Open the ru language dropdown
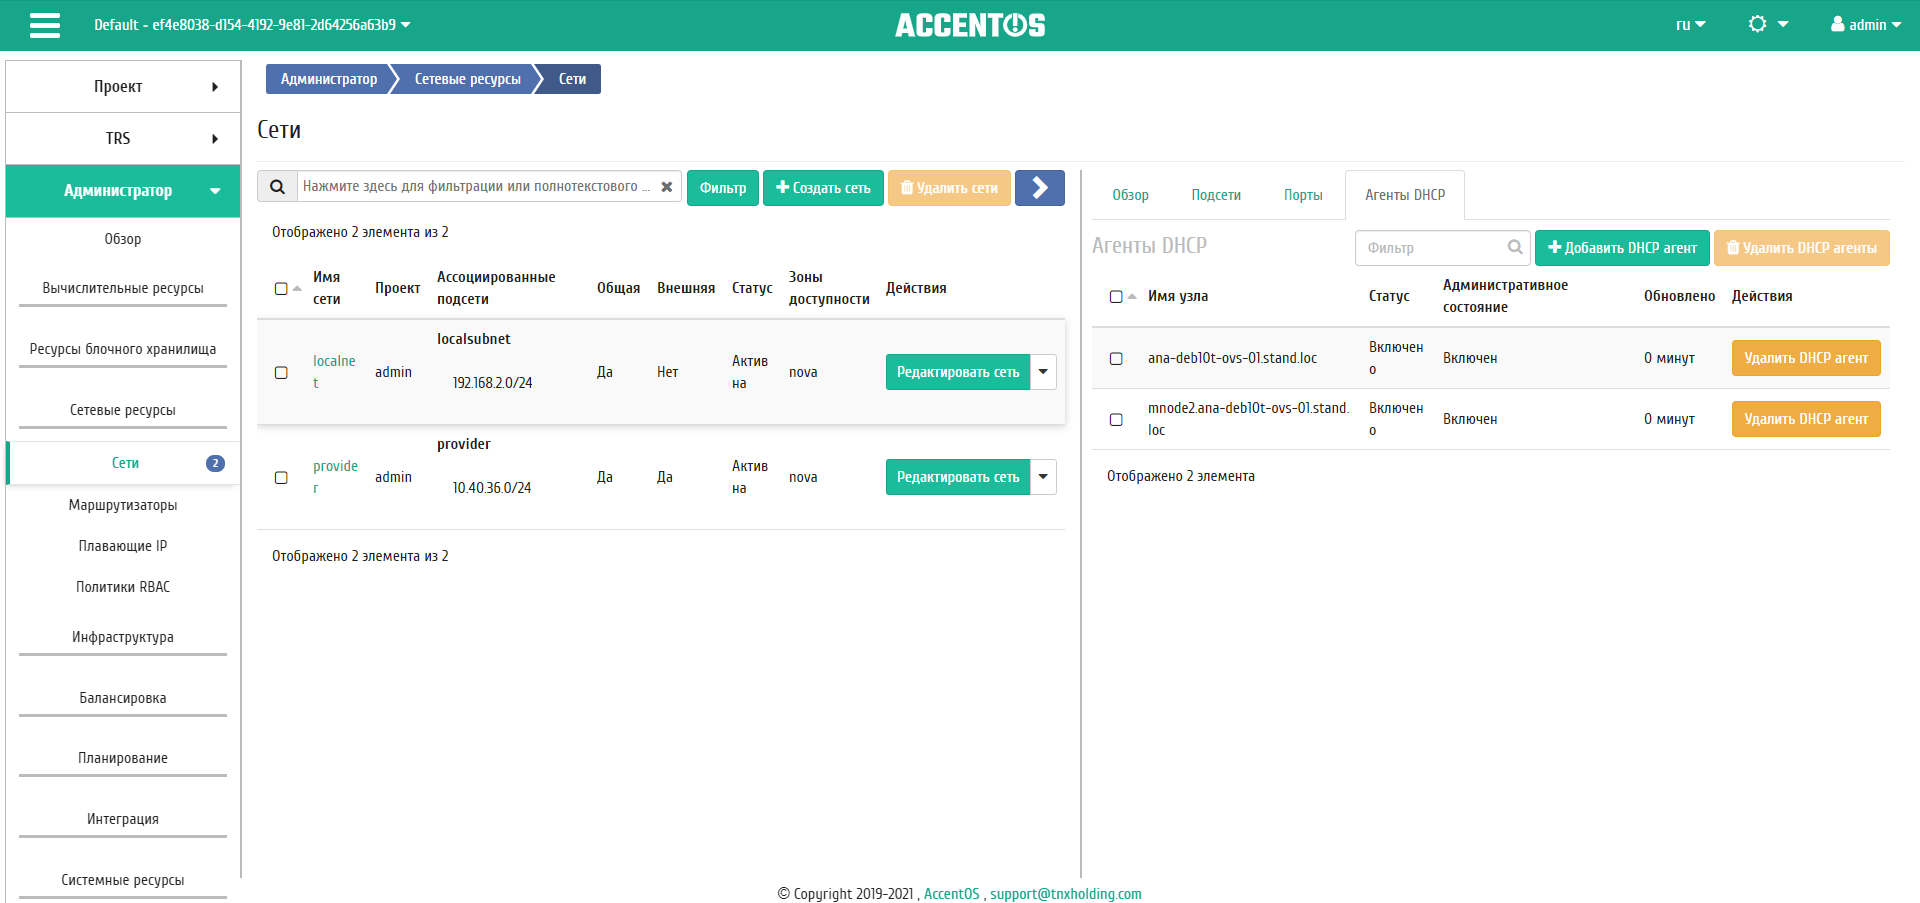The height and width of the screenshot is (903, 1920). click(x=1690, y=25)
